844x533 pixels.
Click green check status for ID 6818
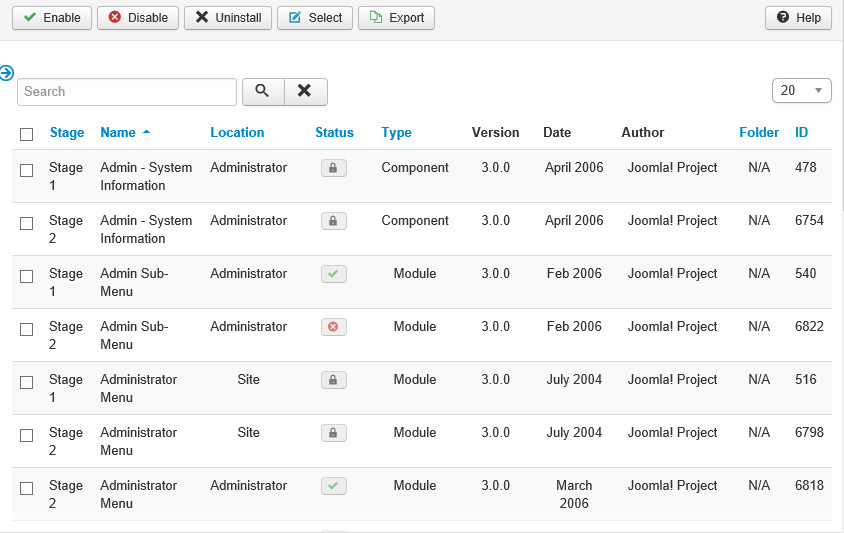pos(333,486)
